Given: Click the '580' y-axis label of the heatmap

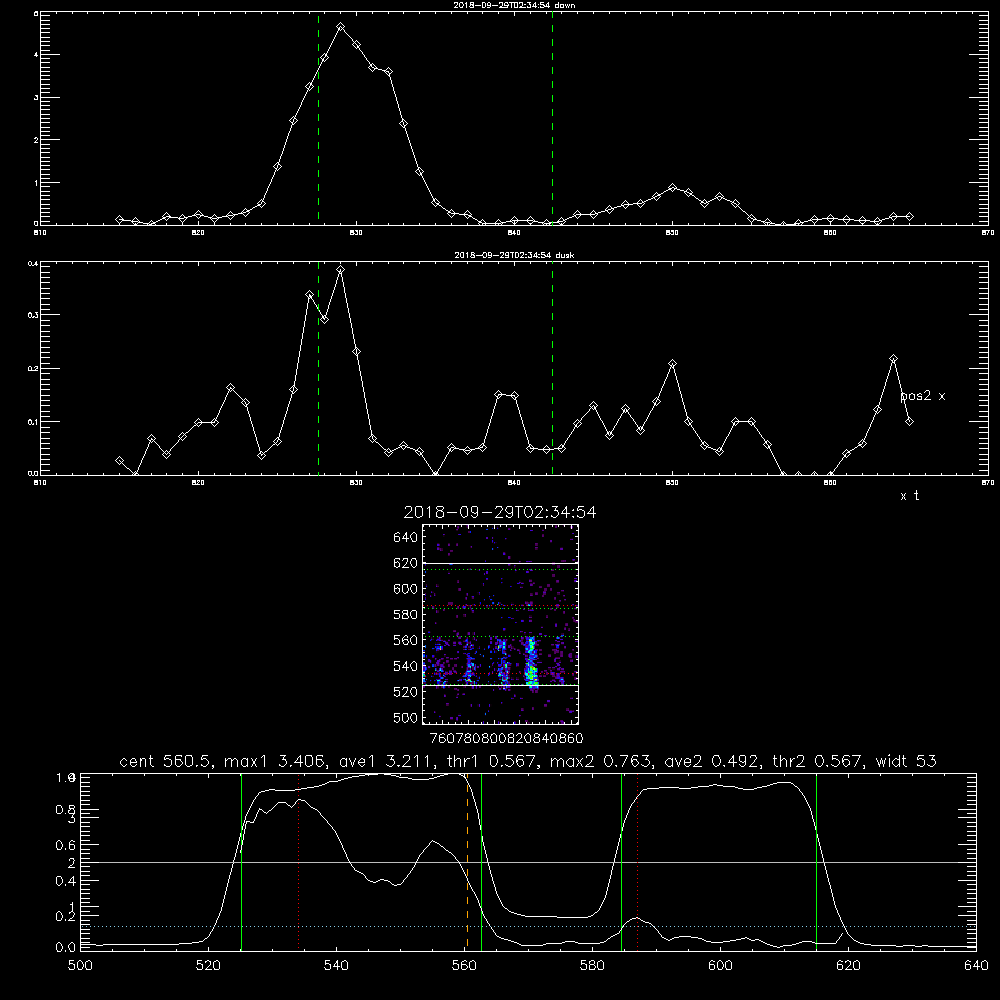Looking at the screenshot, I should pyautogui.click(x=405, y=615).
